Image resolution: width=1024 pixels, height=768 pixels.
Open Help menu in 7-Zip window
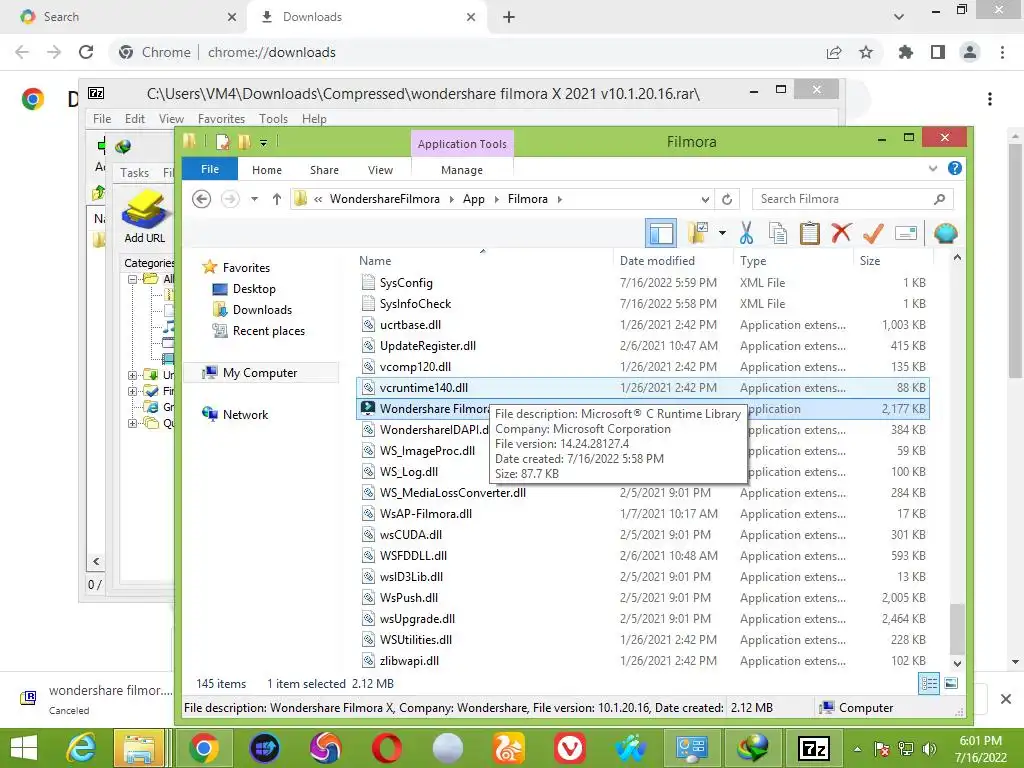(313, 119)
